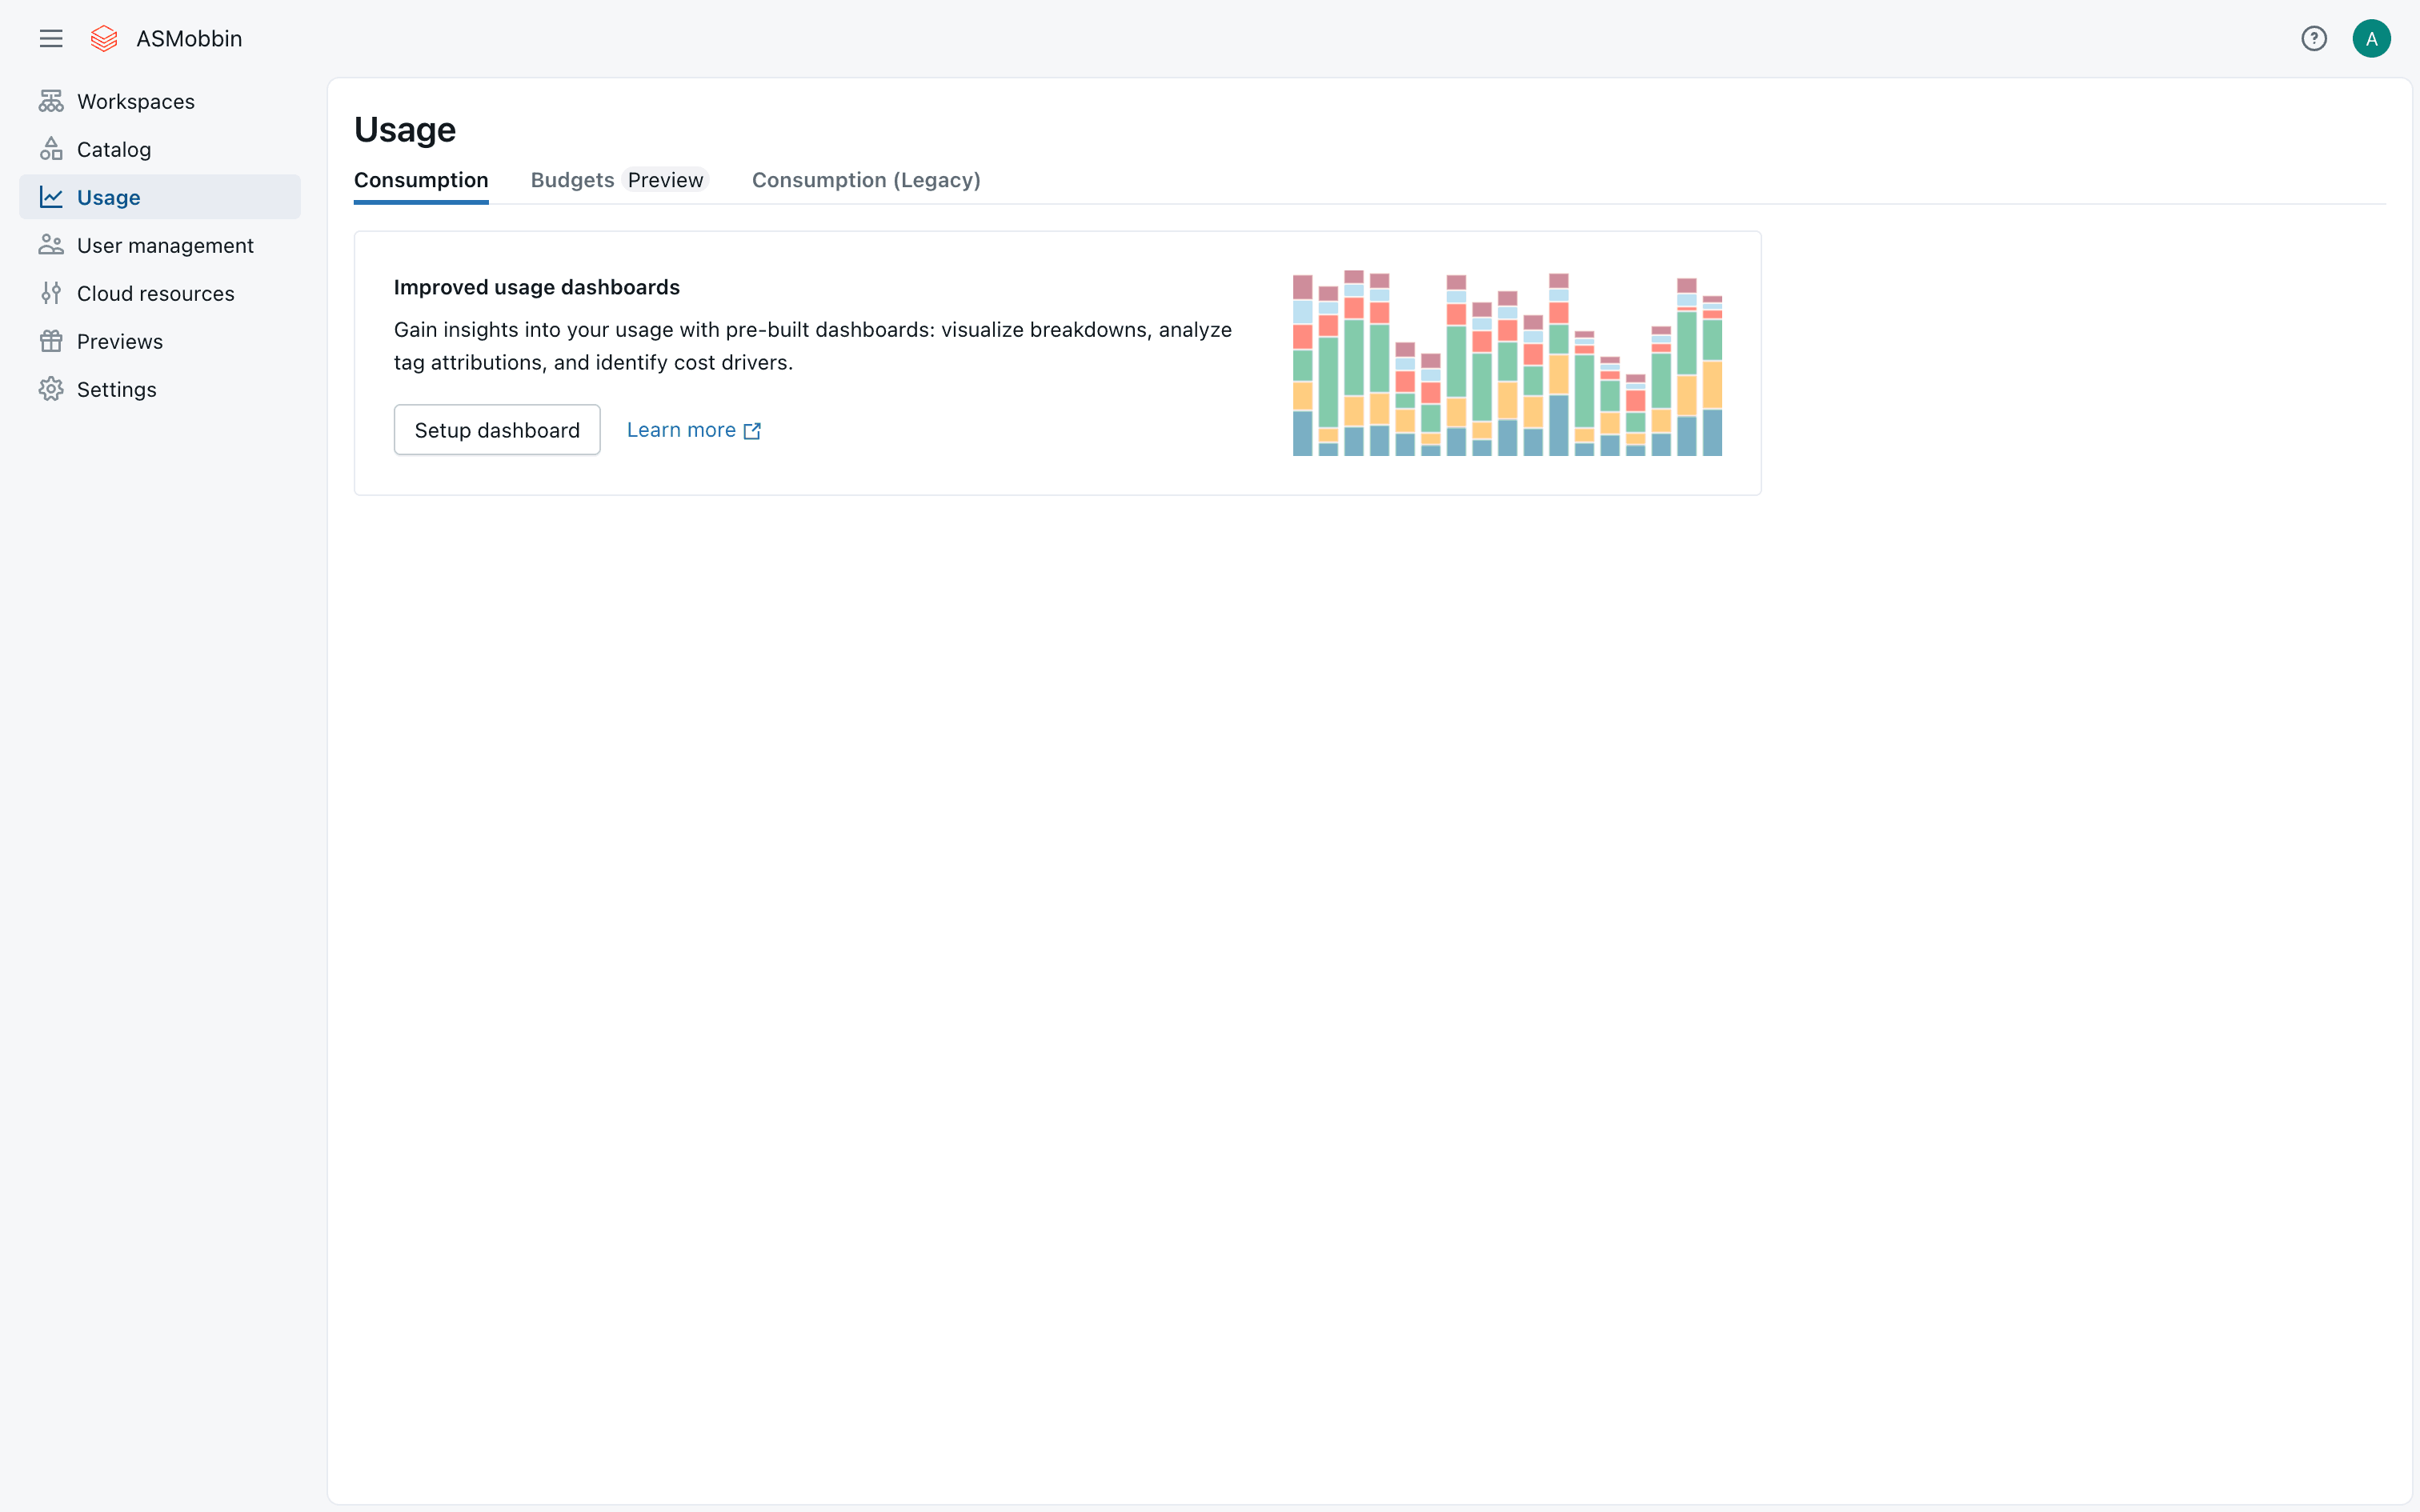
Task: Open the Consumption (Legacy) tab
Action: pos(865,180)
